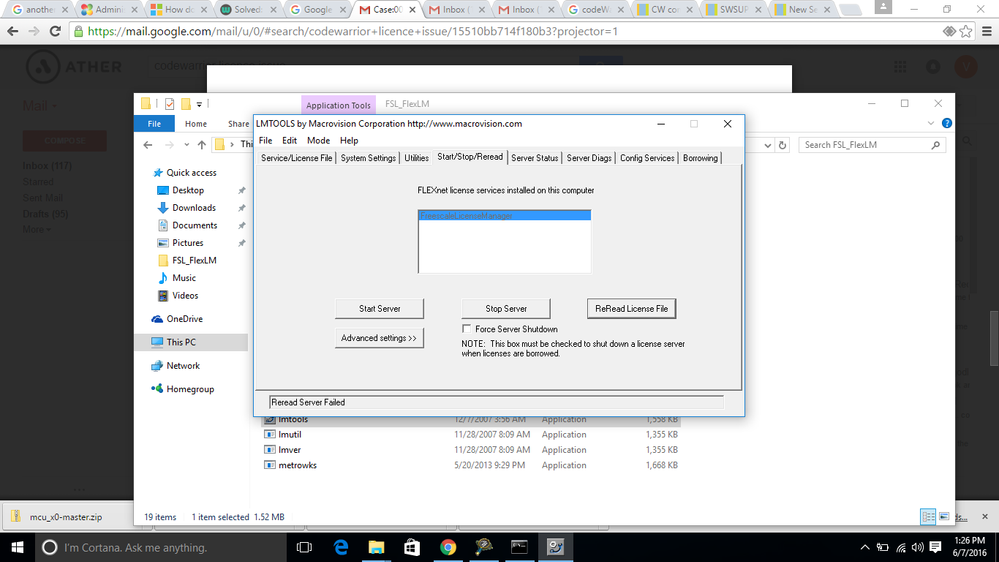999x562 pixels.
Task: Go back in Chrome browser
Action: tap(13, 31)
